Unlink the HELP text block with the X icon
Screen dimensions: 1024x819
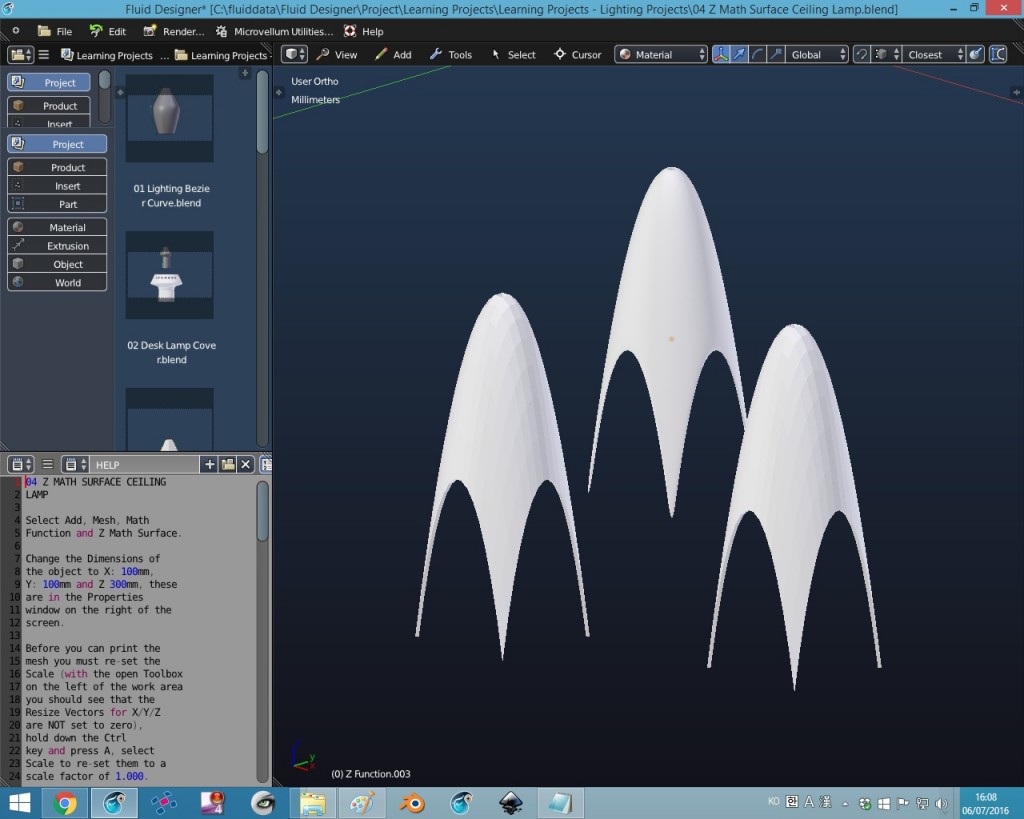[x=244, y=464]
